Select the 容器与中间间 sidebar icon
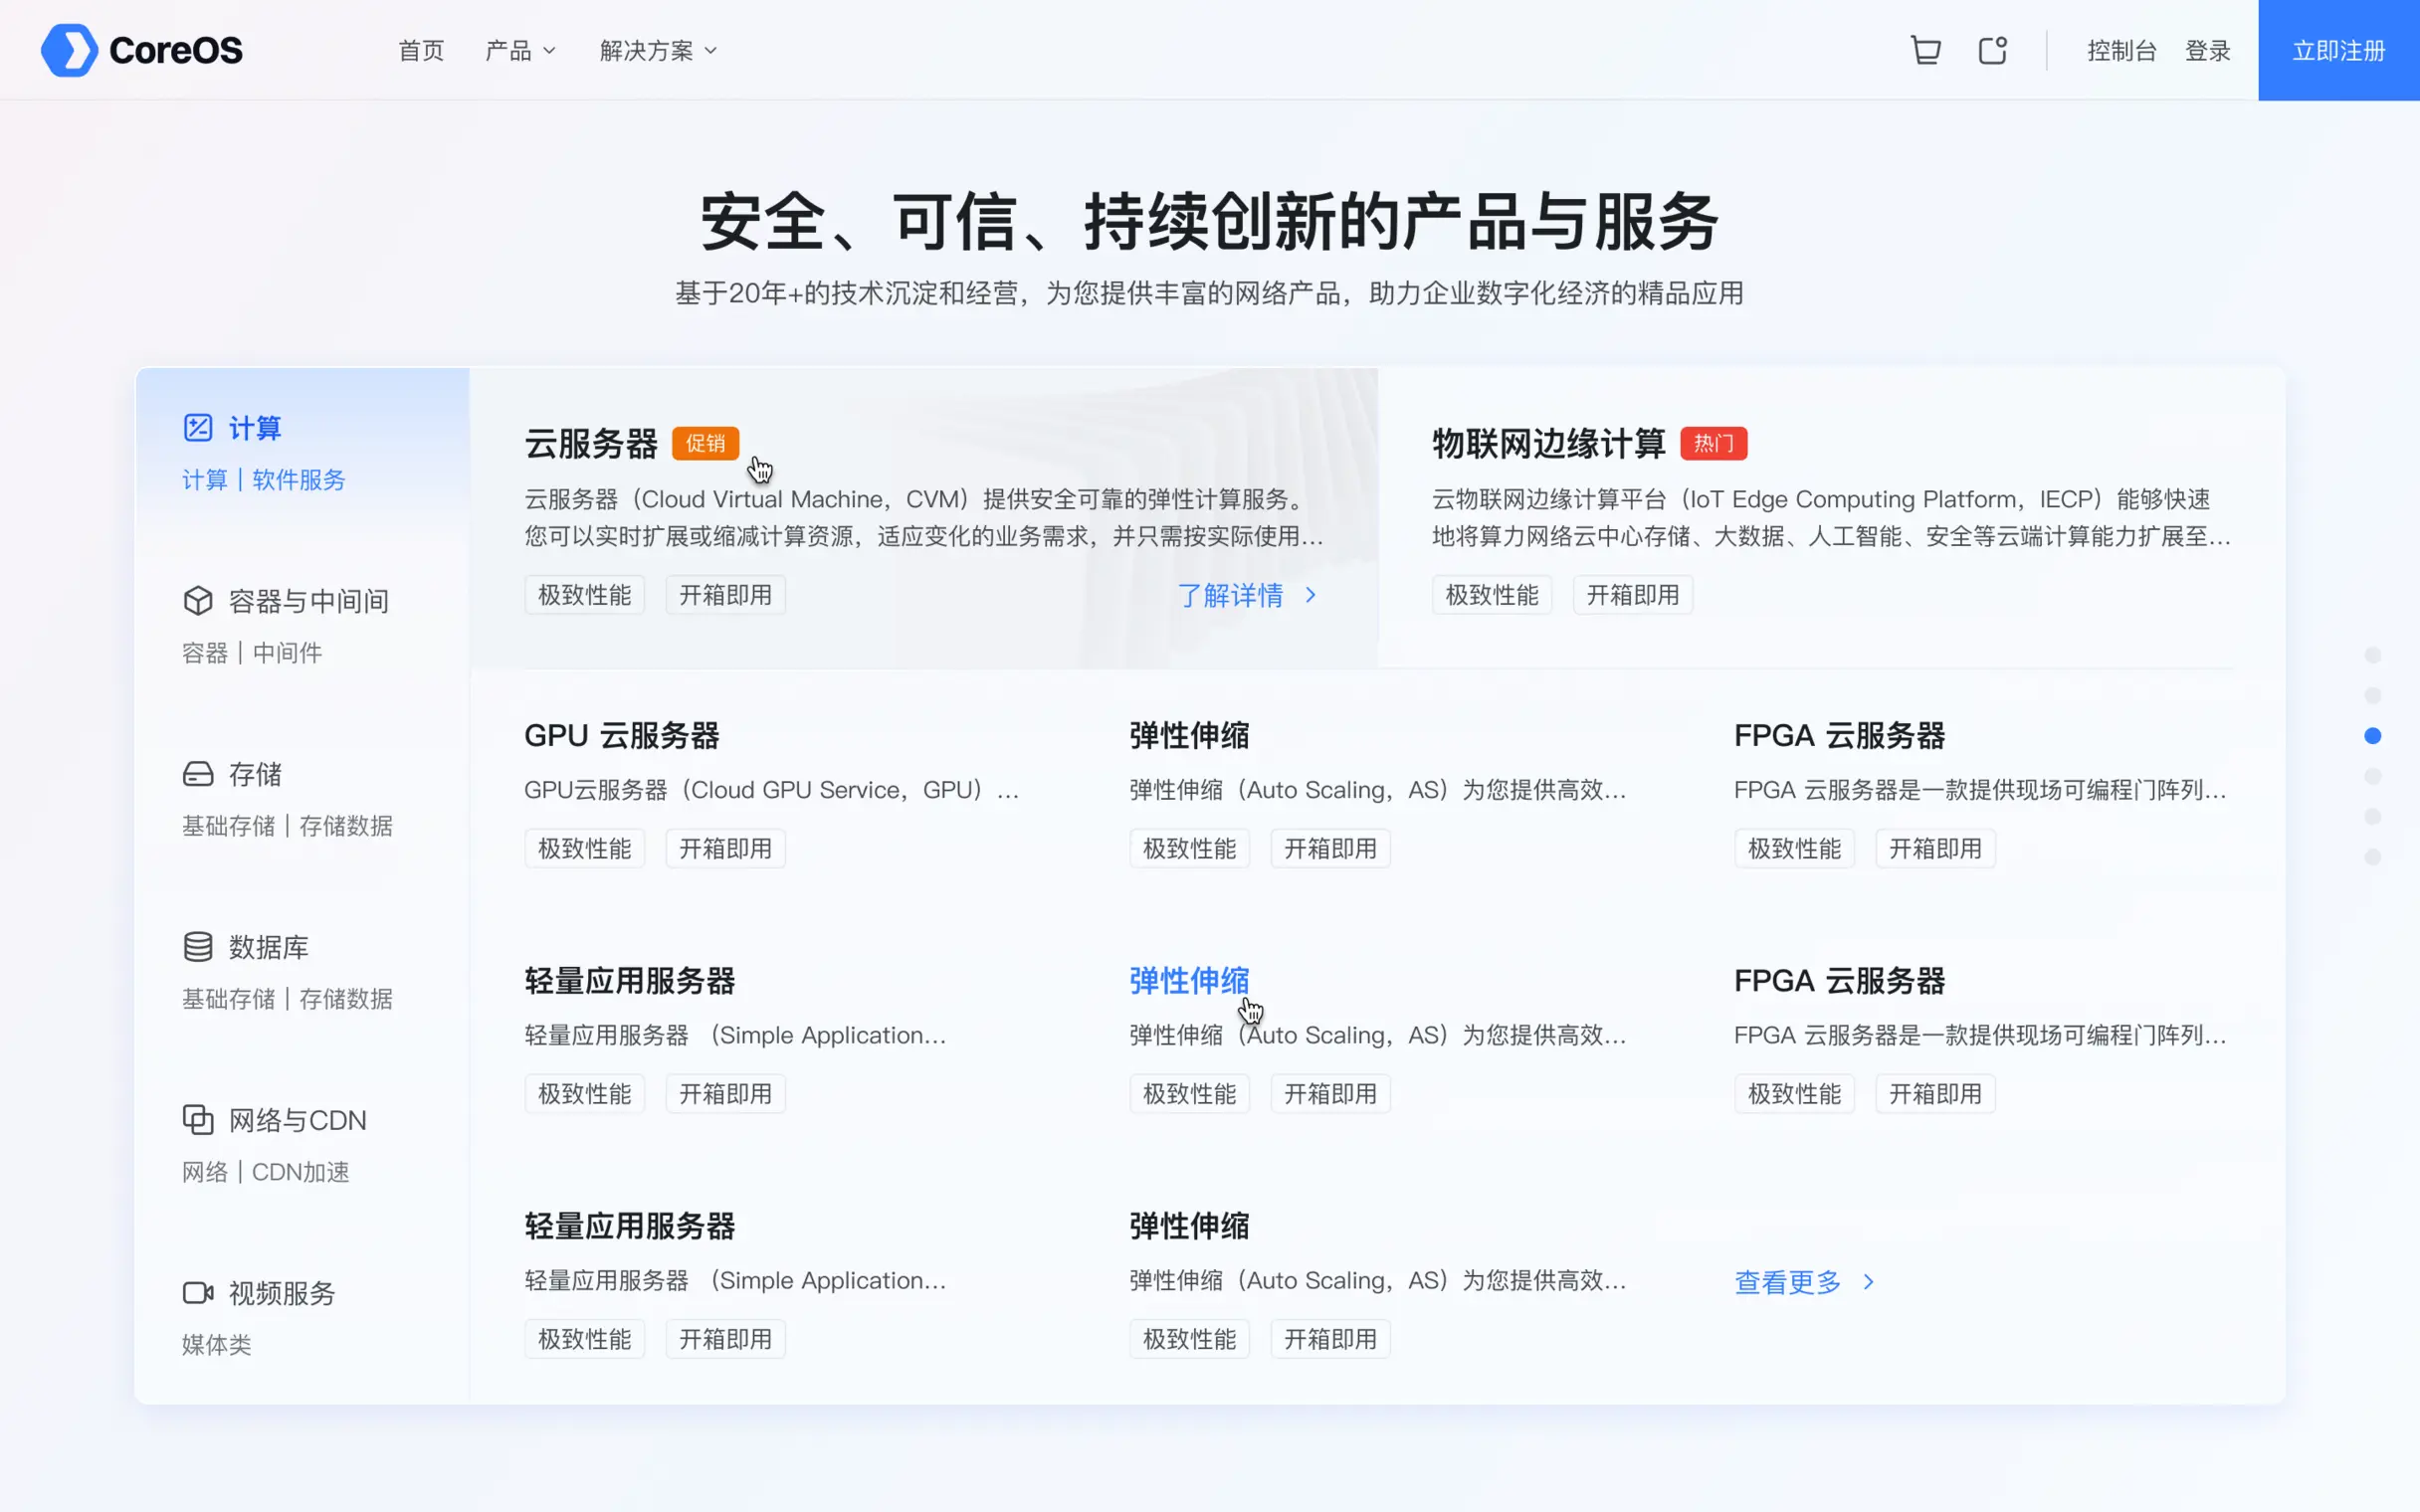The image size is (2420, 1512). (198, 600)
